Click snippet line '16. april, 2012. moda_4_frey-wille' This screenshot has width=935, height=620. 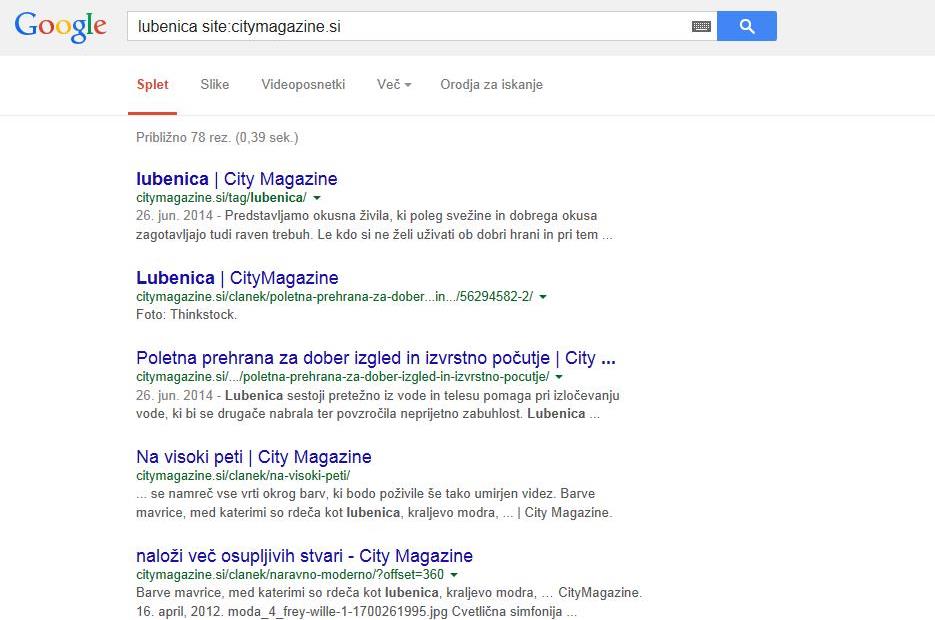pyautogui.click(x=357, y=612)
